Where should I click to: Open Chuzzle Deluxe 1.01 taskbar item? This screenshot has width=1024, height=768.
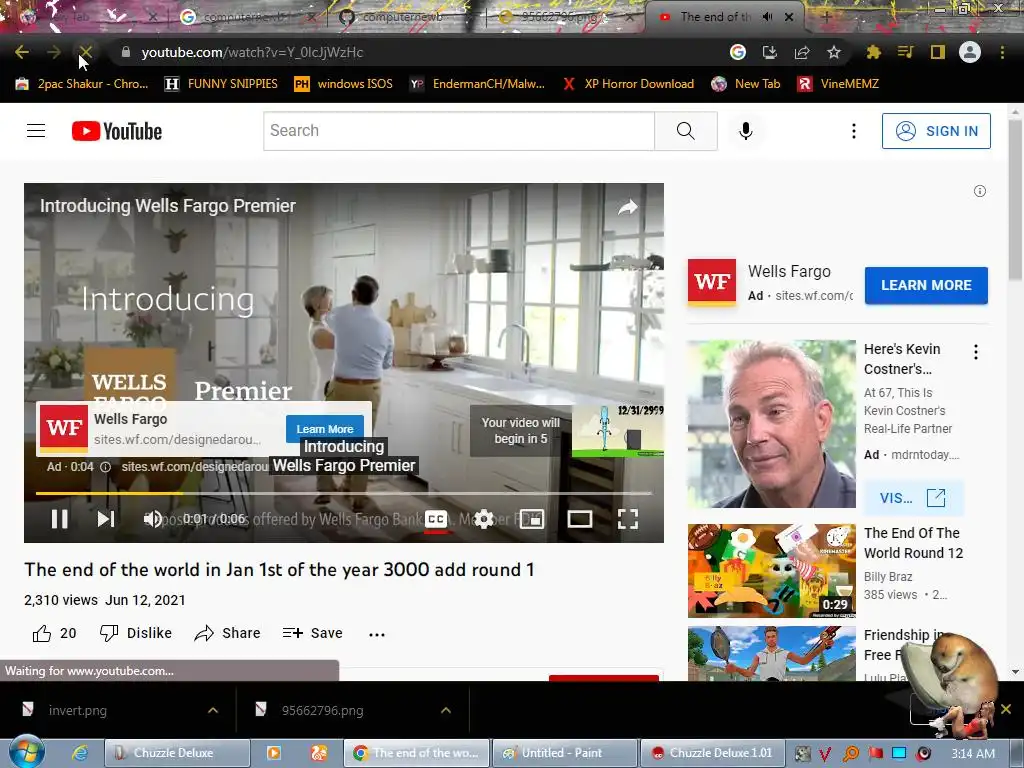point(712,753)
